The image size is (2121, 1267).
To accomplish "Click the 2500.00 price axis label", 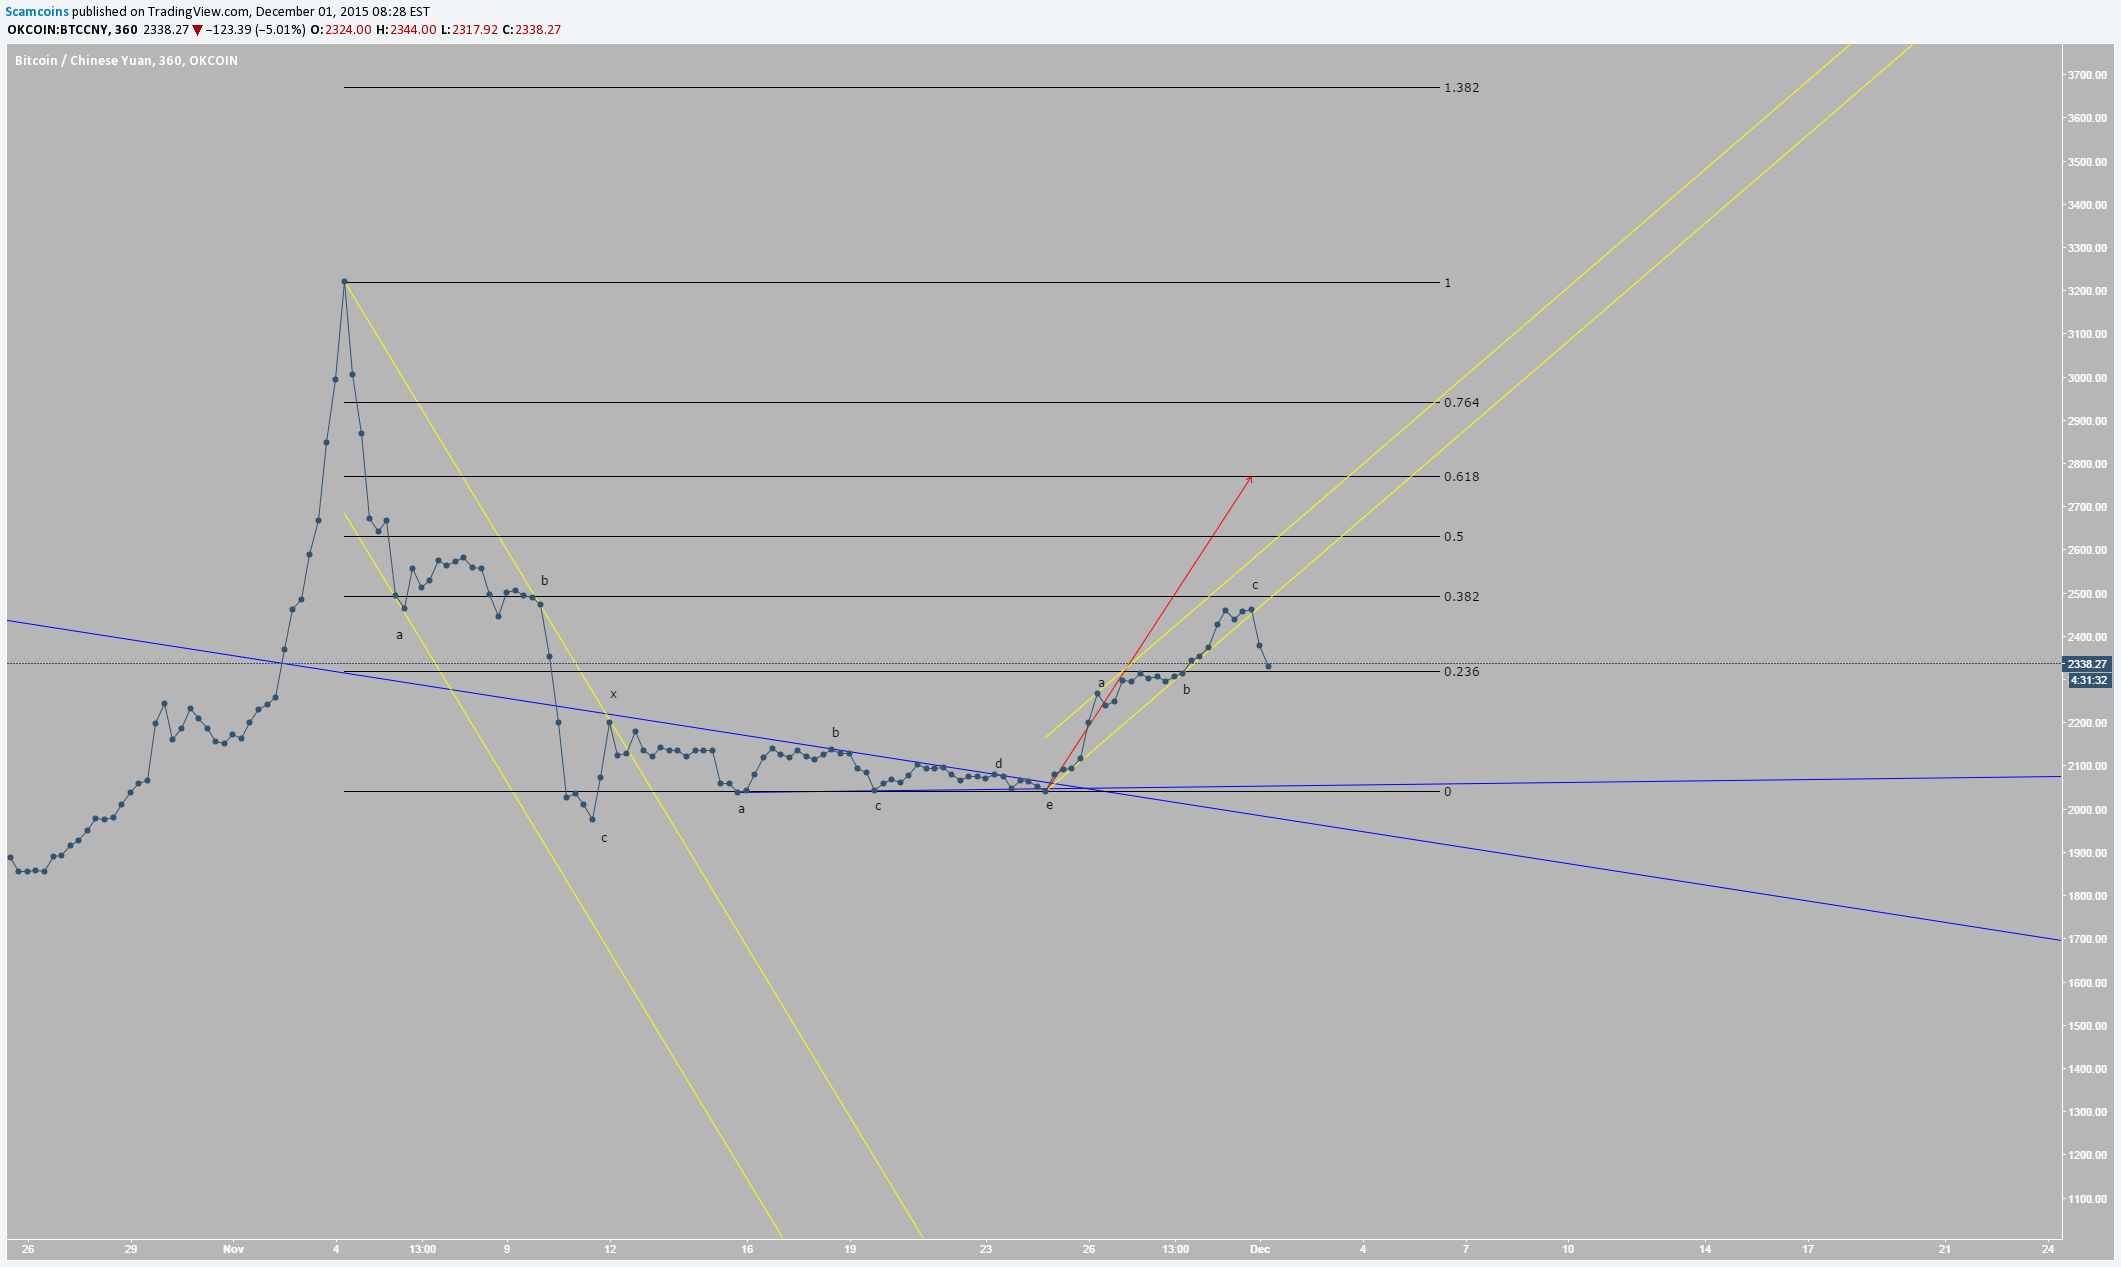I will pyautogui.click(x=2087, y=594).
